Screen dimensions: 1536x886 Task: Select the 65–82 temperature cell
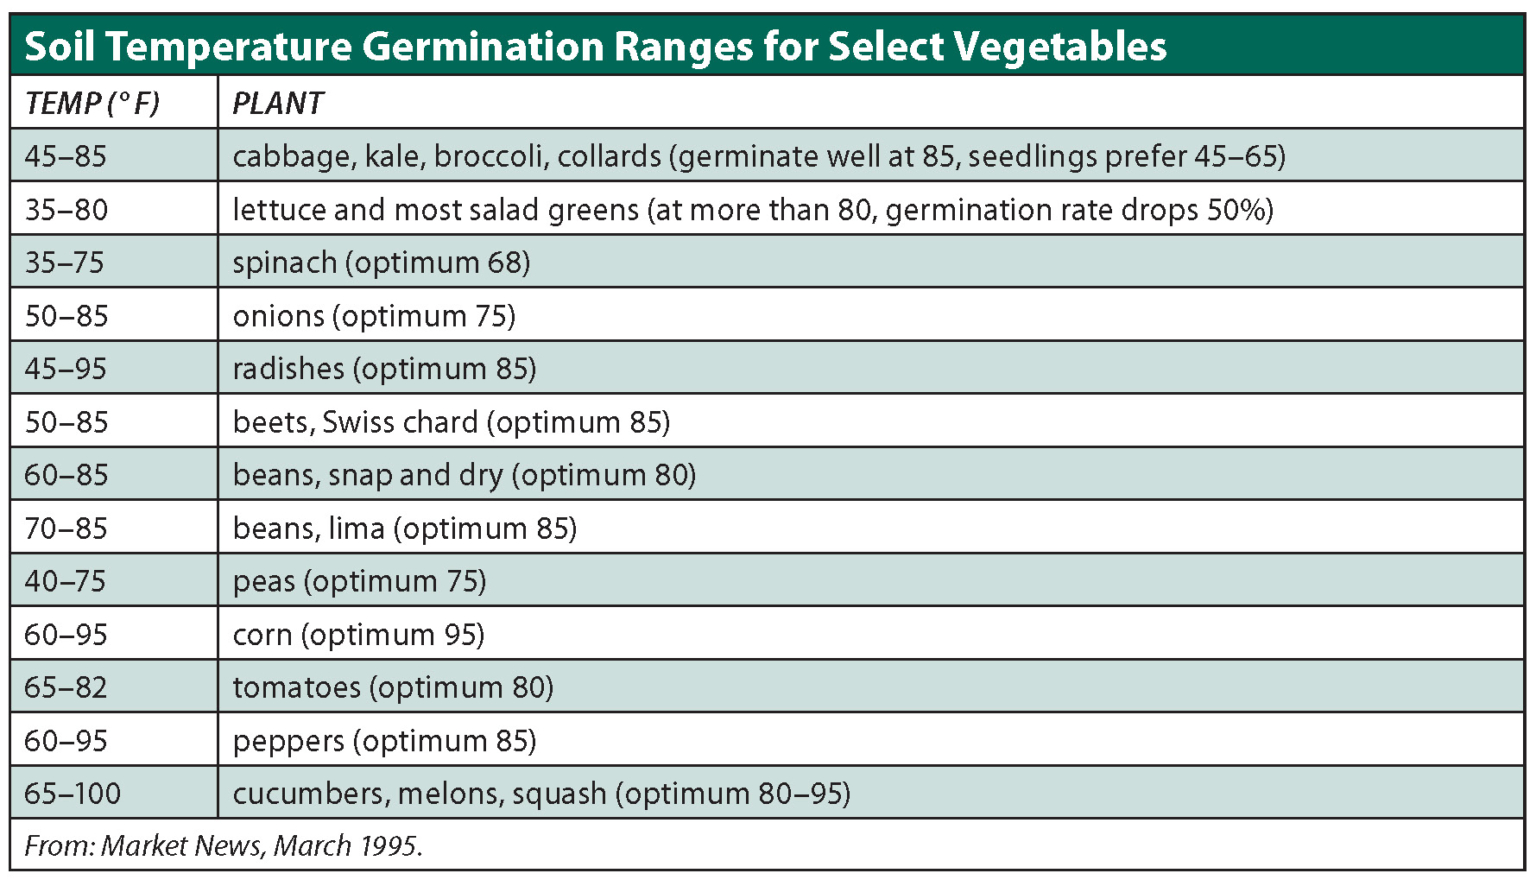pos(65,688)
